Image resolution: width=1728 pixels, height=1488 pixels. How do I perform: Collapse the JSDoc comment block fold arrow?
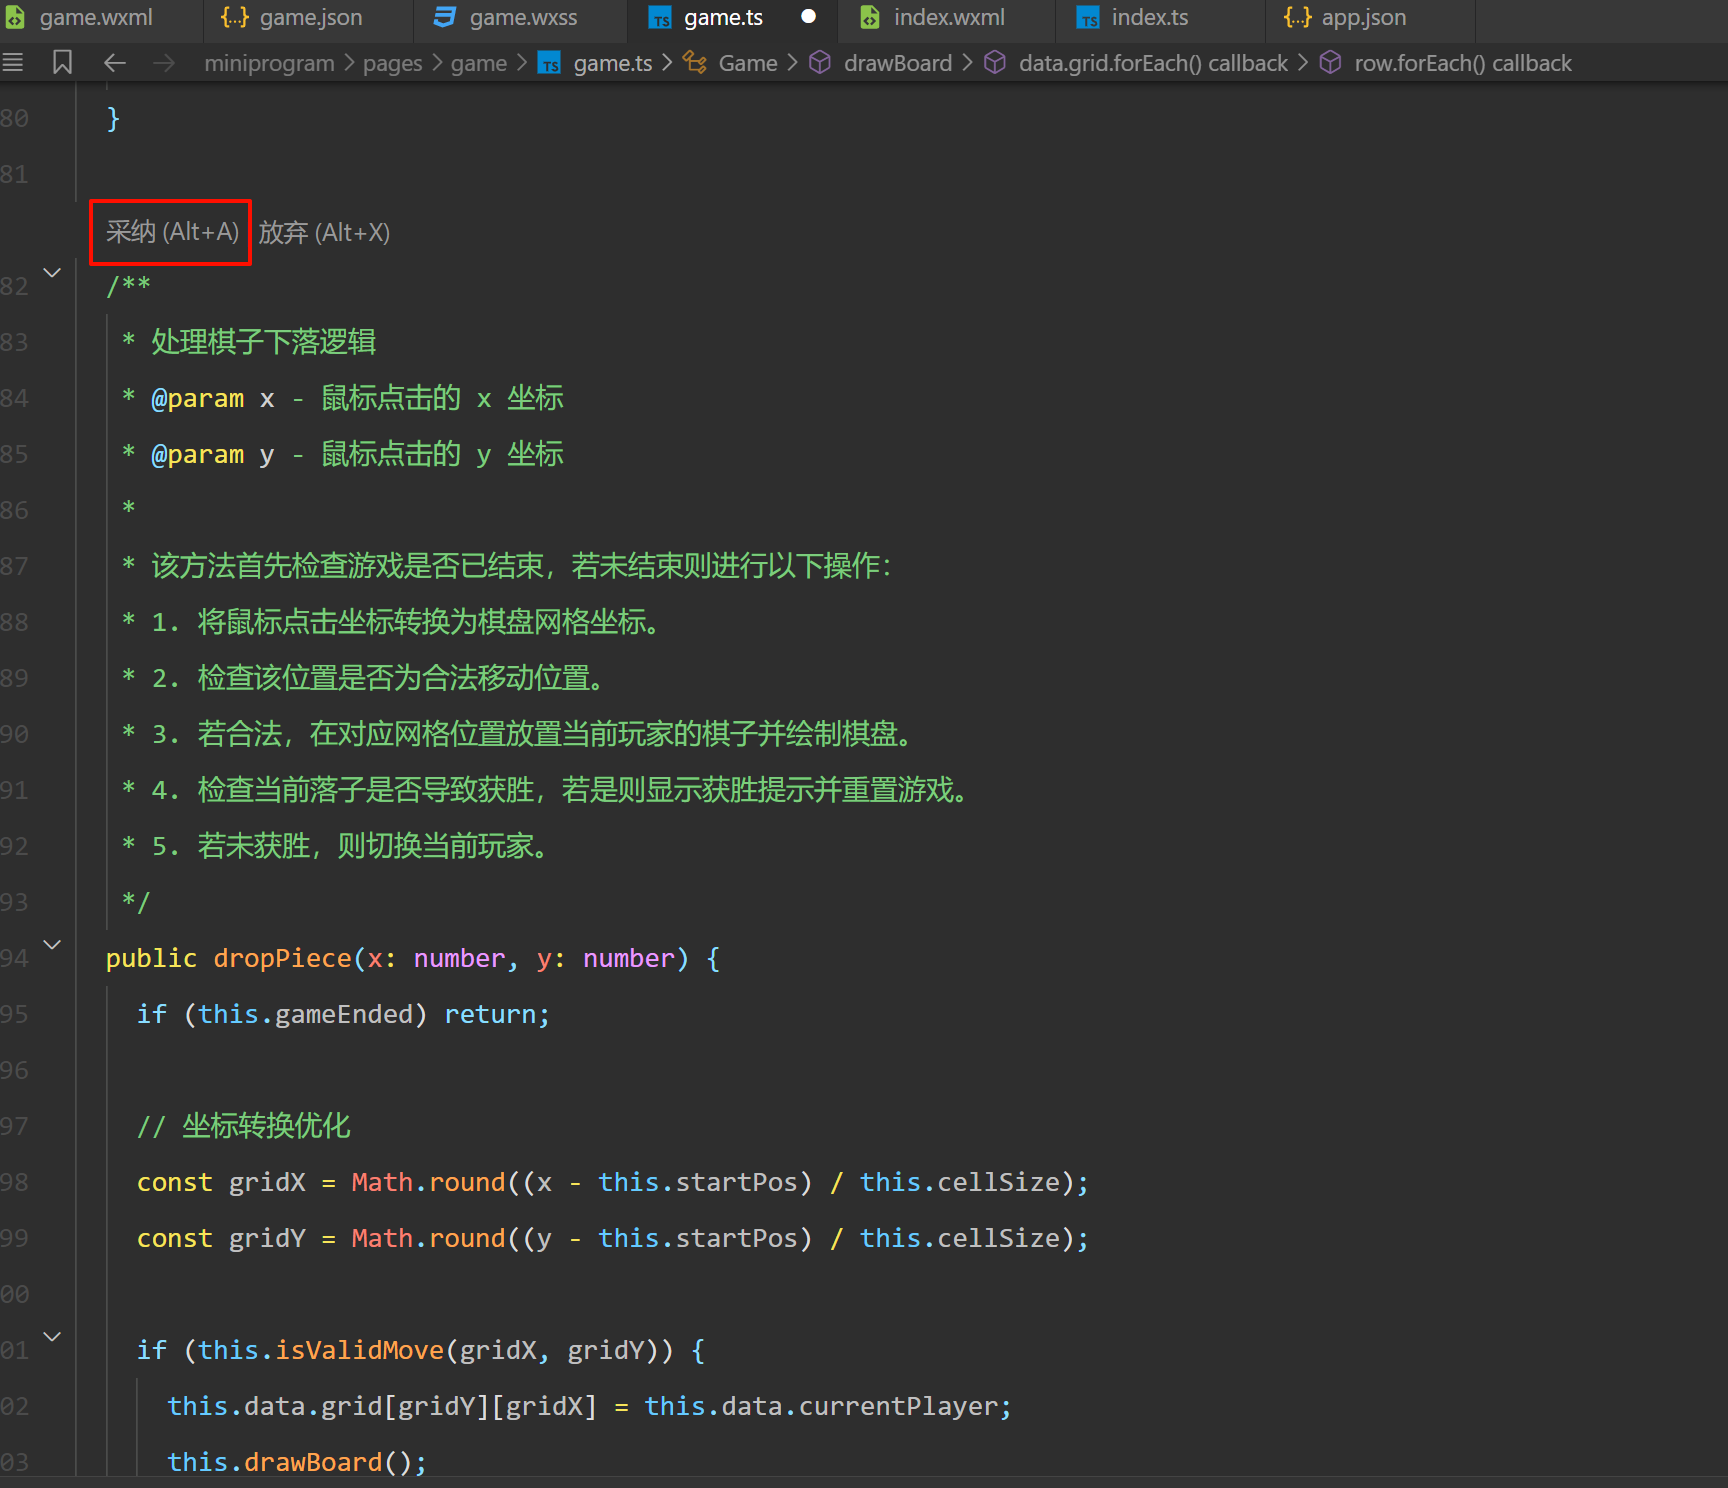click(52, 273)
